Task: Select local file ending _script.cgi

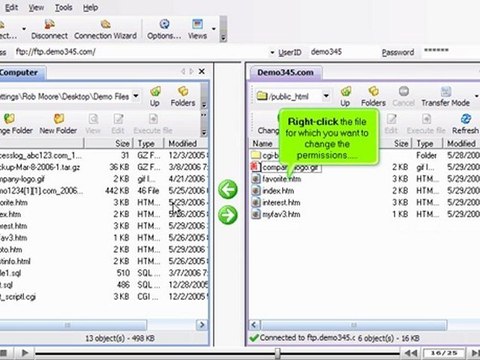Action: coord(18,297)
